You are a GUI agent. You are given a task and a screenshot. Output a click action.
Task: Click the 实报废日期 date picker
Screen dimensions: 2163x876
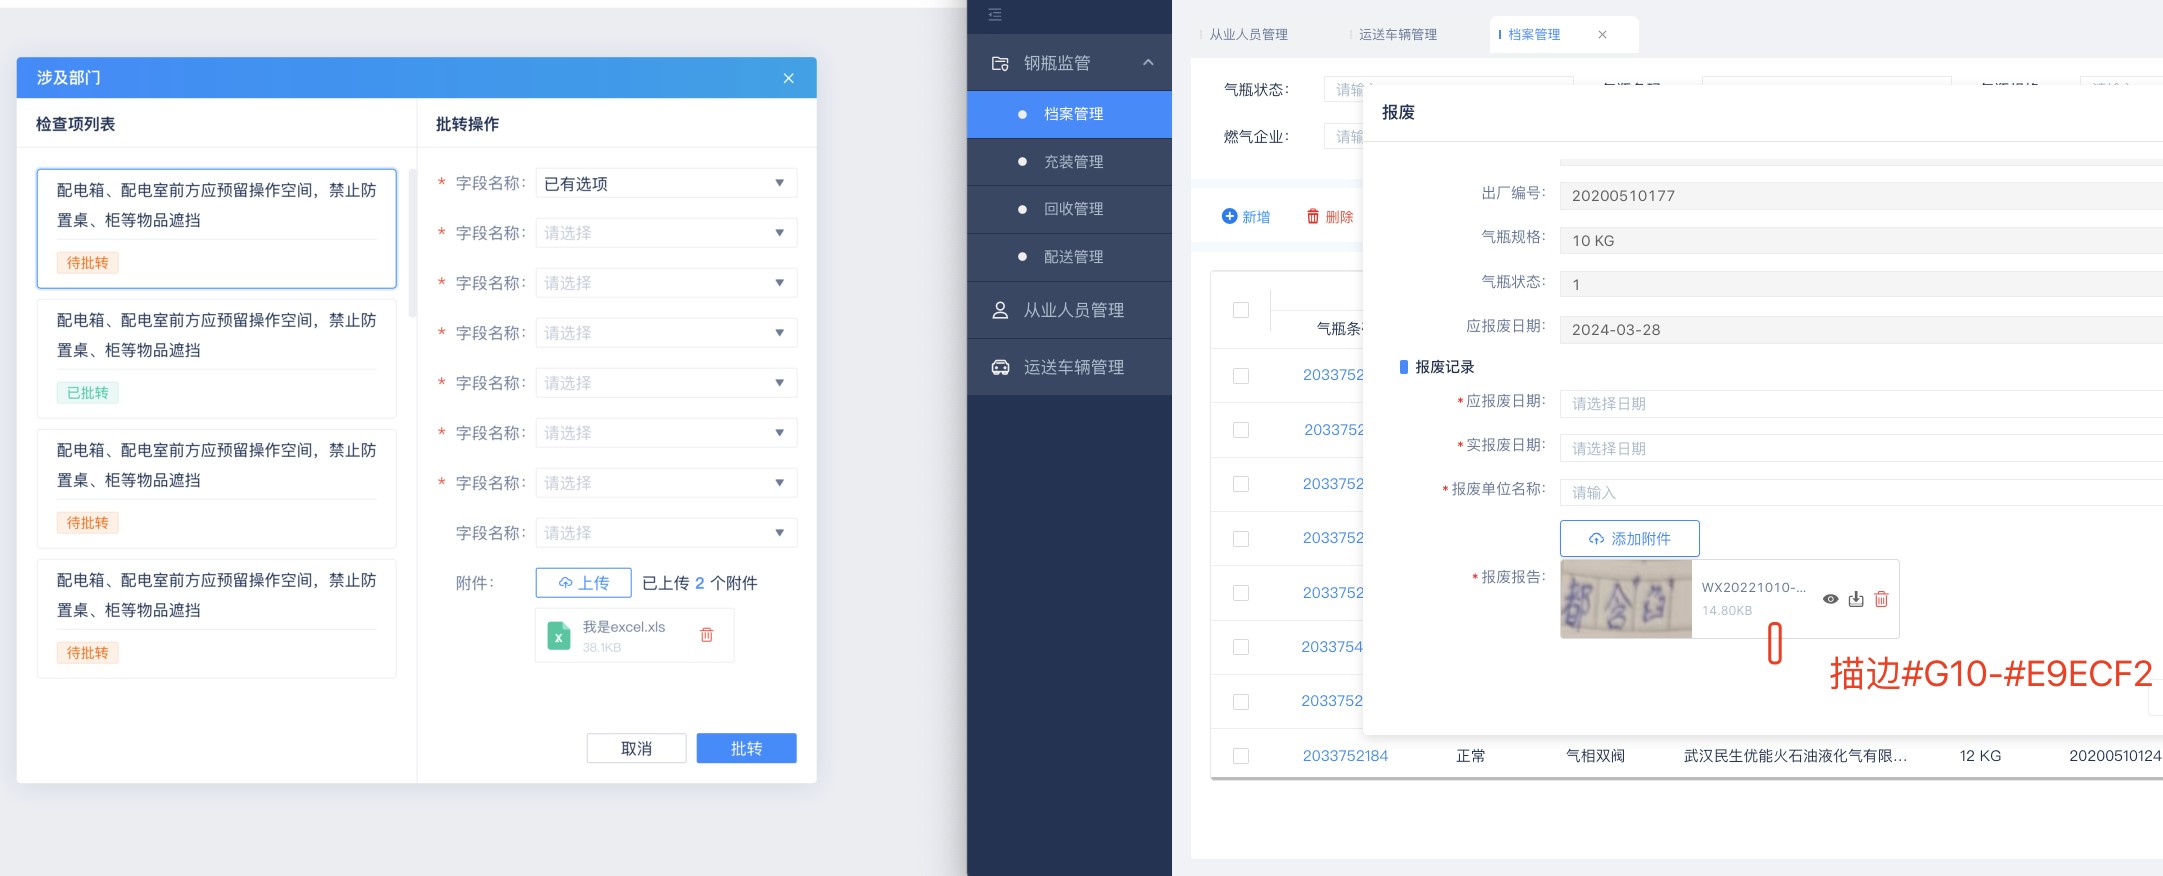pyautogui.click(x=1861, y=448)
